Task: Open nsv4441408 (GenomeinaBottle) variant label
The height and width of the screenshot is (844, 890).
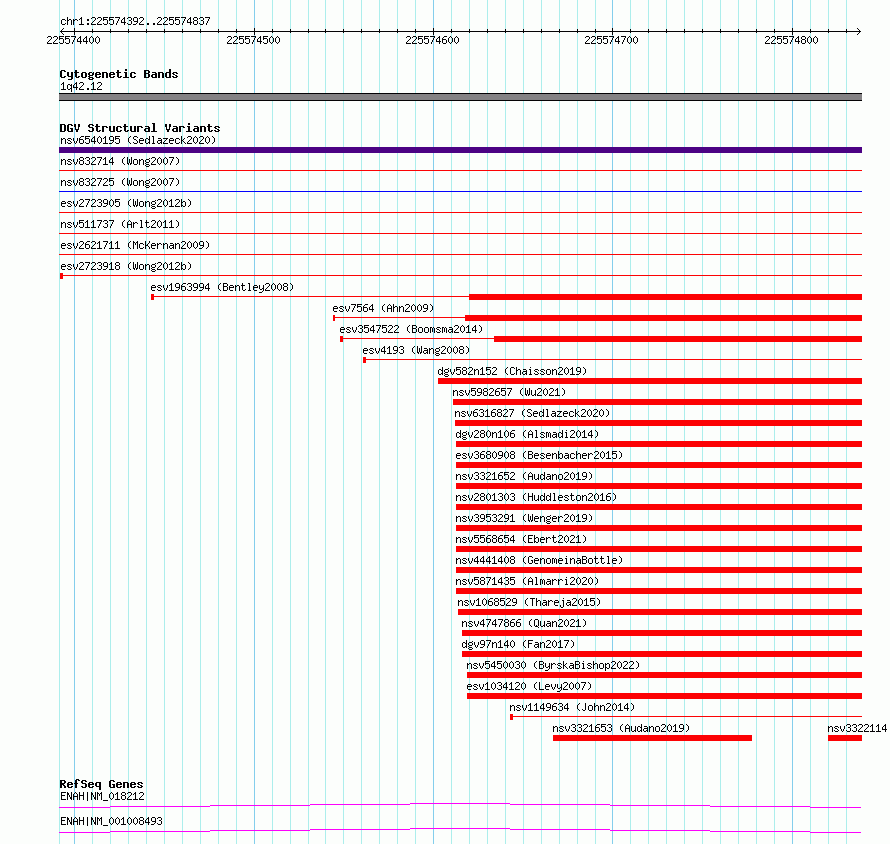Action: click(539, 560)
